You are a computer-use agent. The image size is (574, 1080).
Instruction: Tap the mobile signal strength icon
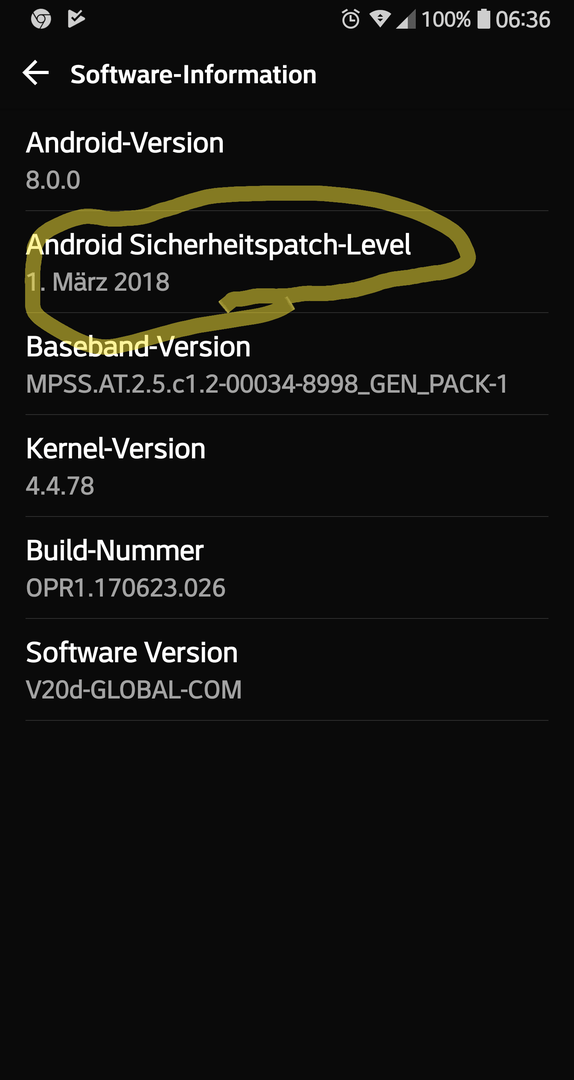[x=406, y=19]
